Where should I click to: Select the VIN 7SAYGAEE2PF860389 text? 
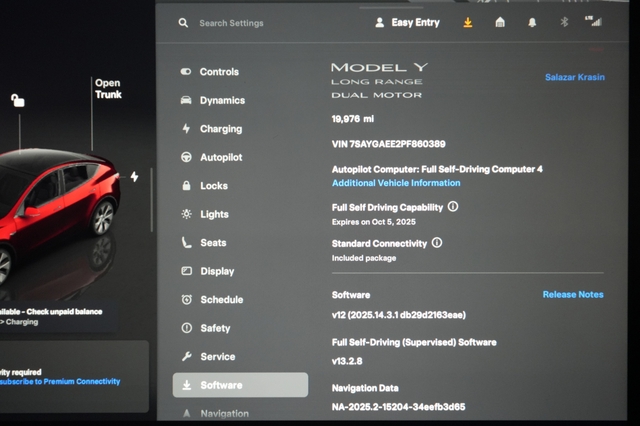[388, 144]
